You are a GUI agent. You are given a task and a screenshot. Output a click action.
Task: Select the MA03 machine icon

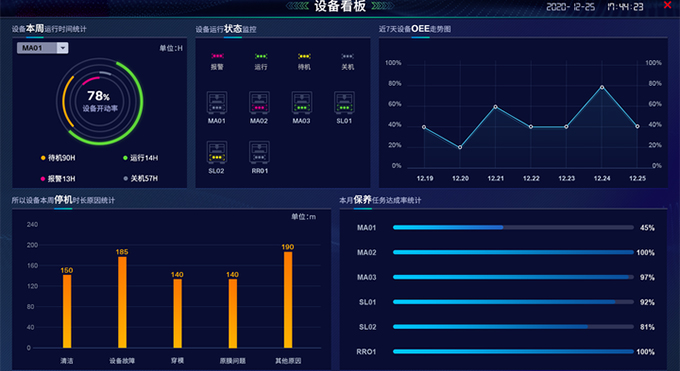pos(302,102)
